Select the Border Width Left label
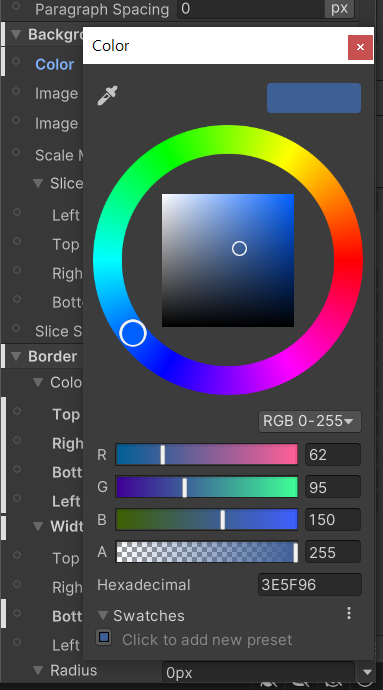Viewport: 383px width, 690px height. click(66, 645)
